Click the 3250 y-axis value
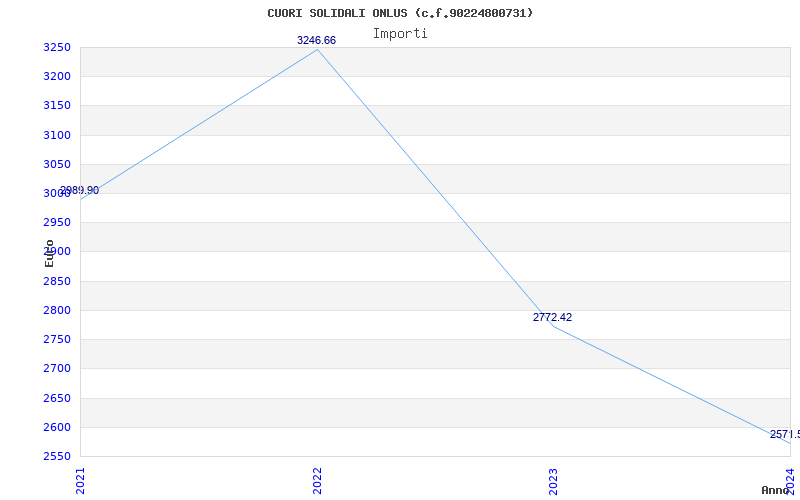The height and width of the screenshot is (500, 800). [x=57, y=48]
